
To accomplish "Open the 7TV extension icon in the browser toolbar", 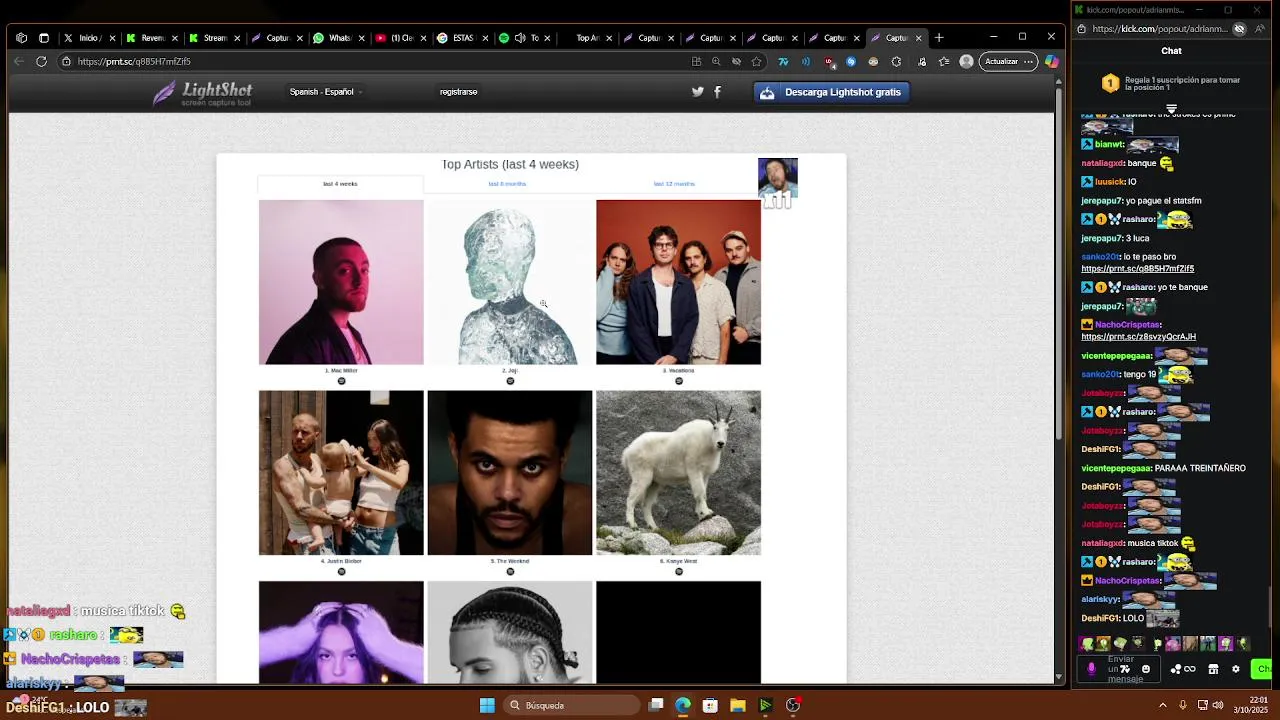I will (x=783, y=61).
